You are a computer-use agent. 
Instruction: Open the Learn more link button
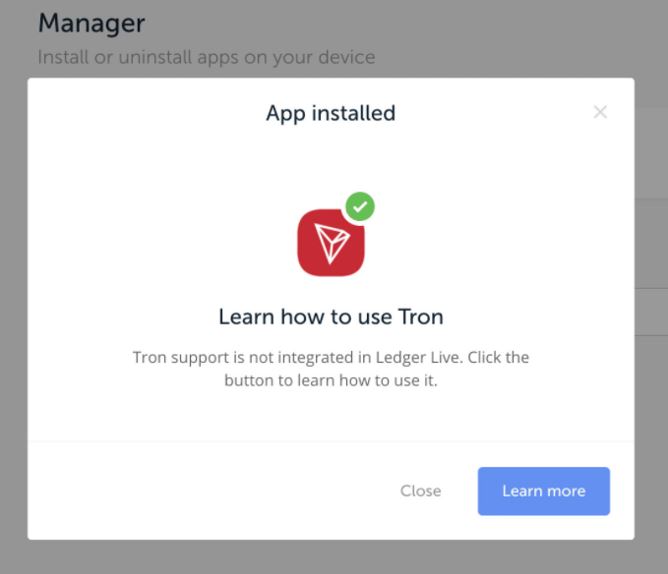[x=543, y=491]
